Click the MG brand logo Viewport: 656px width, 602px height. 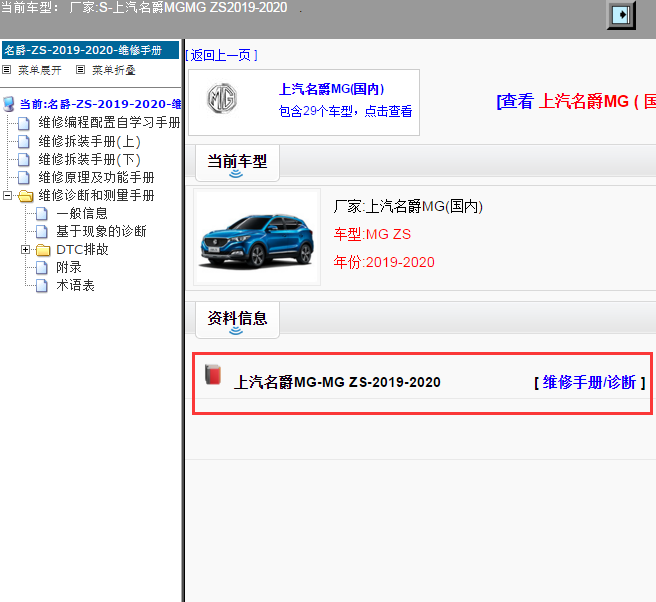222,99
